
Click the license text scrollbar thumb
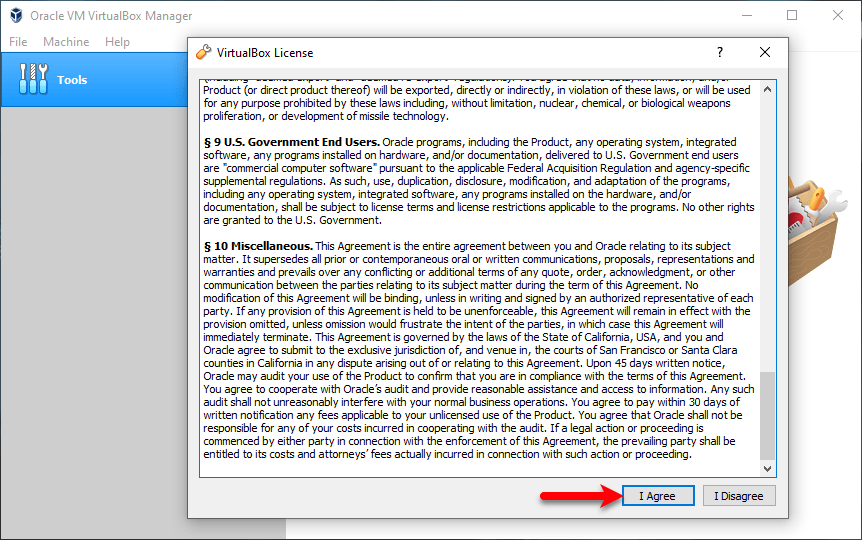click(x=767, y=416)
